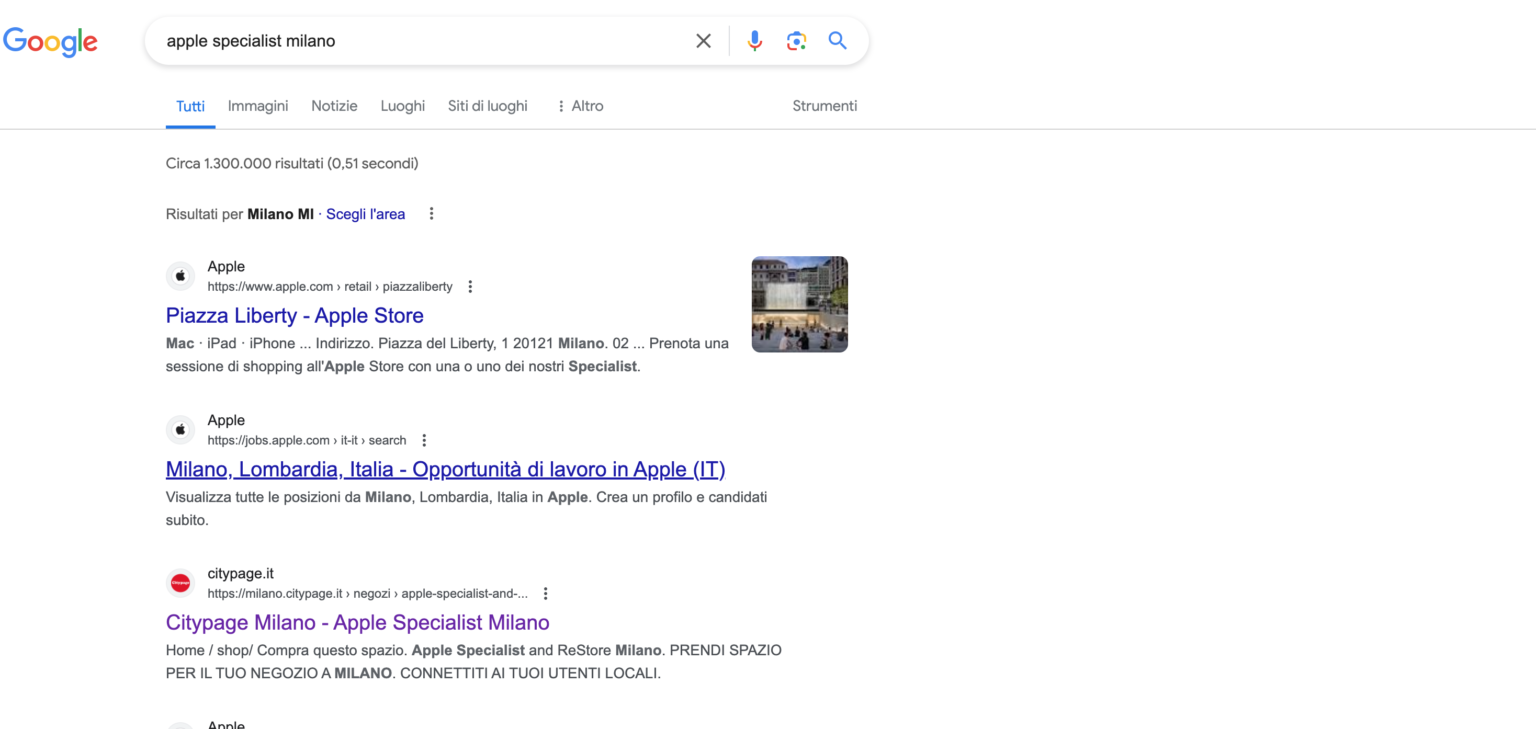Expand the Altro search options menu
Image resolution: width=1536 pixels, height=729 pixels.
coord(580,105)
